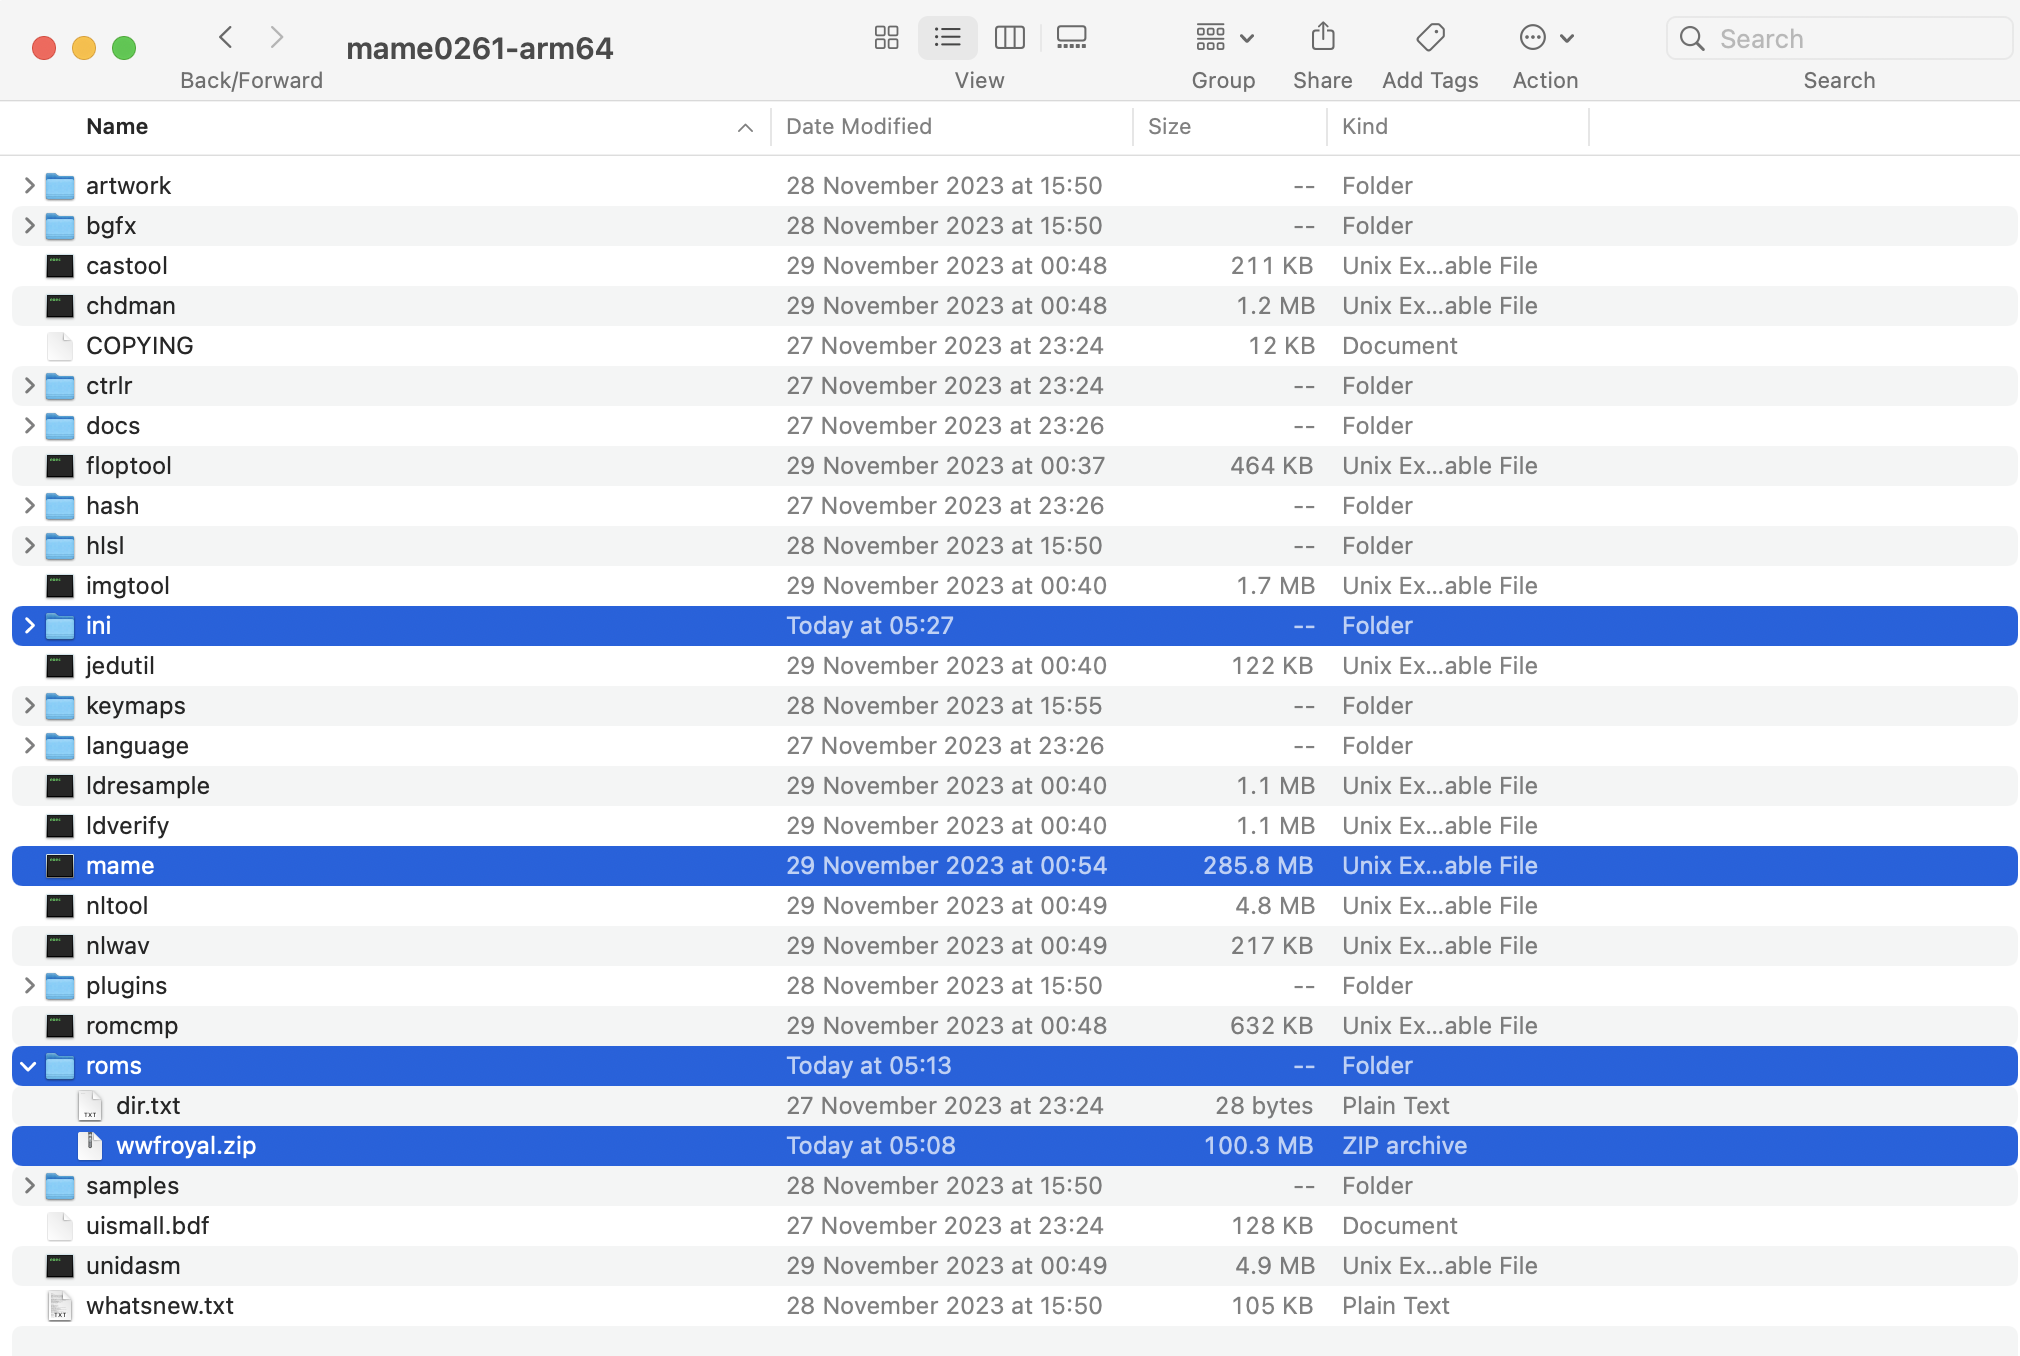Select the mame executable icon
This screenshot has height=1356, width=2020.
[x=60, y=866]
